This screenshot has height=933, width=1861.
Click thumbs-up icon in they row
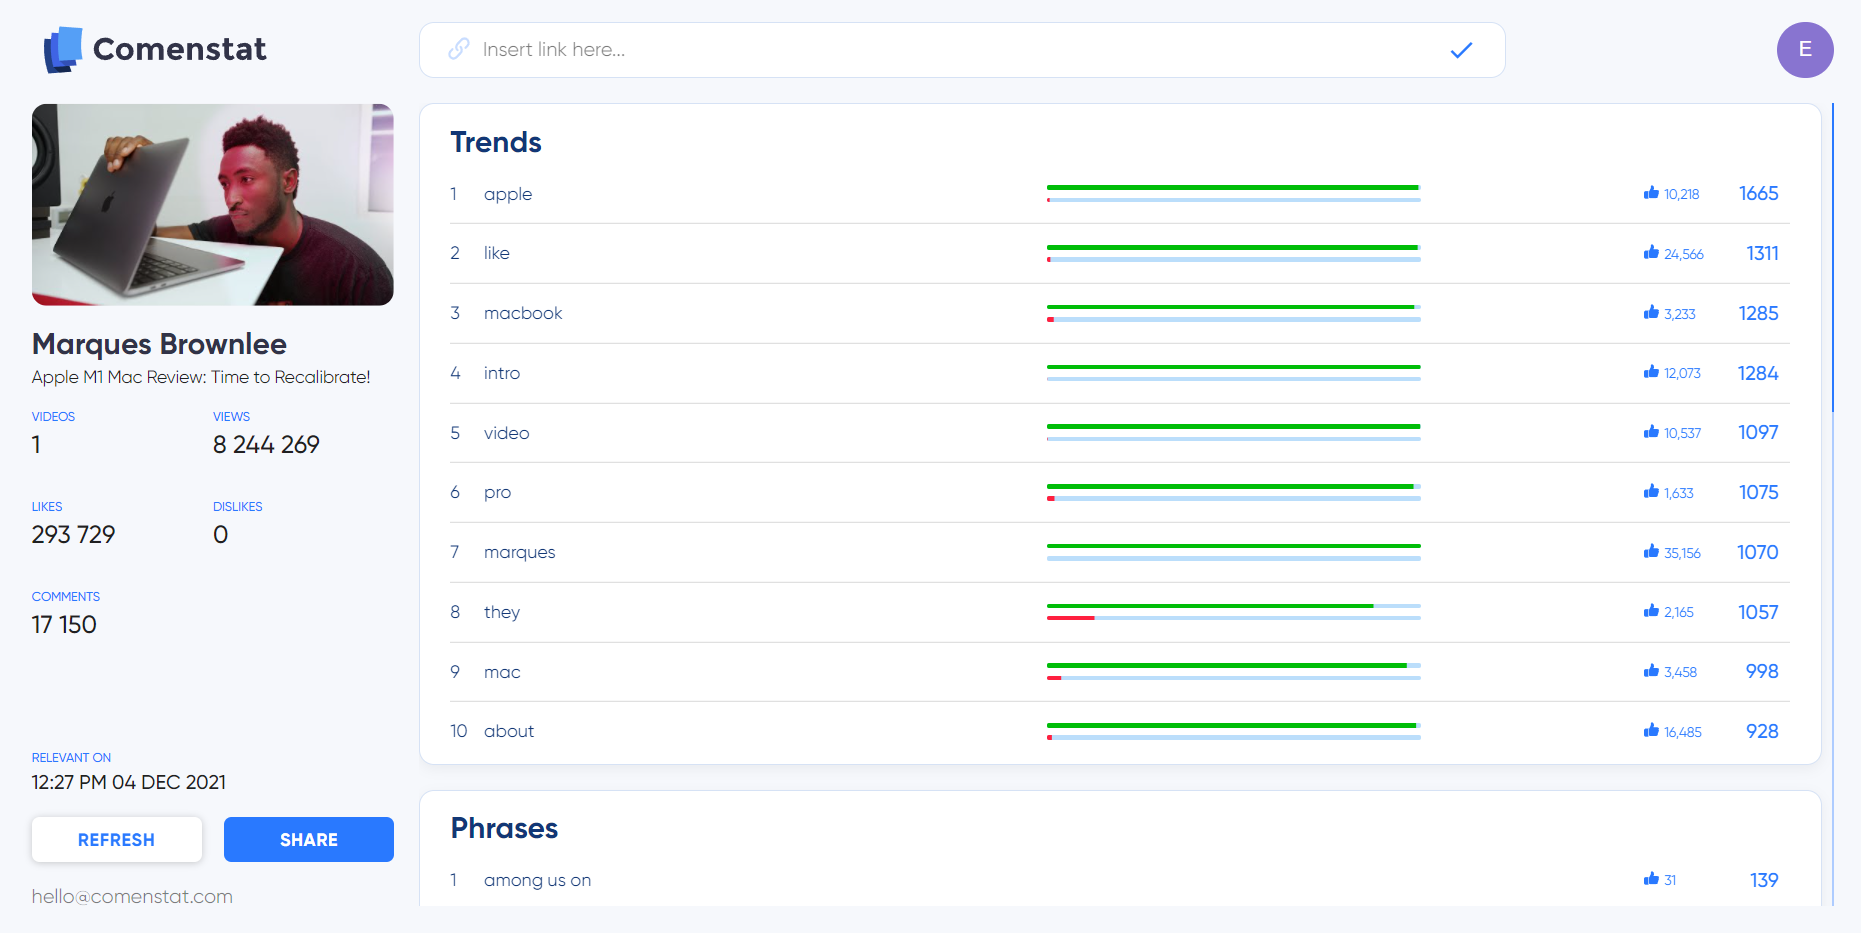(x=1651, y=611)
